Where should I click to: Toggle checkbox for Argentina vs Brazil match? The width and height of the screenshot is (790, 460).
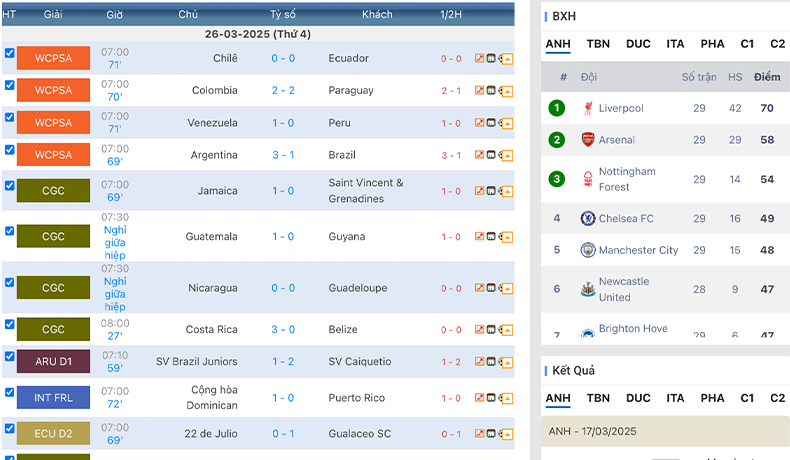(10, 150)
